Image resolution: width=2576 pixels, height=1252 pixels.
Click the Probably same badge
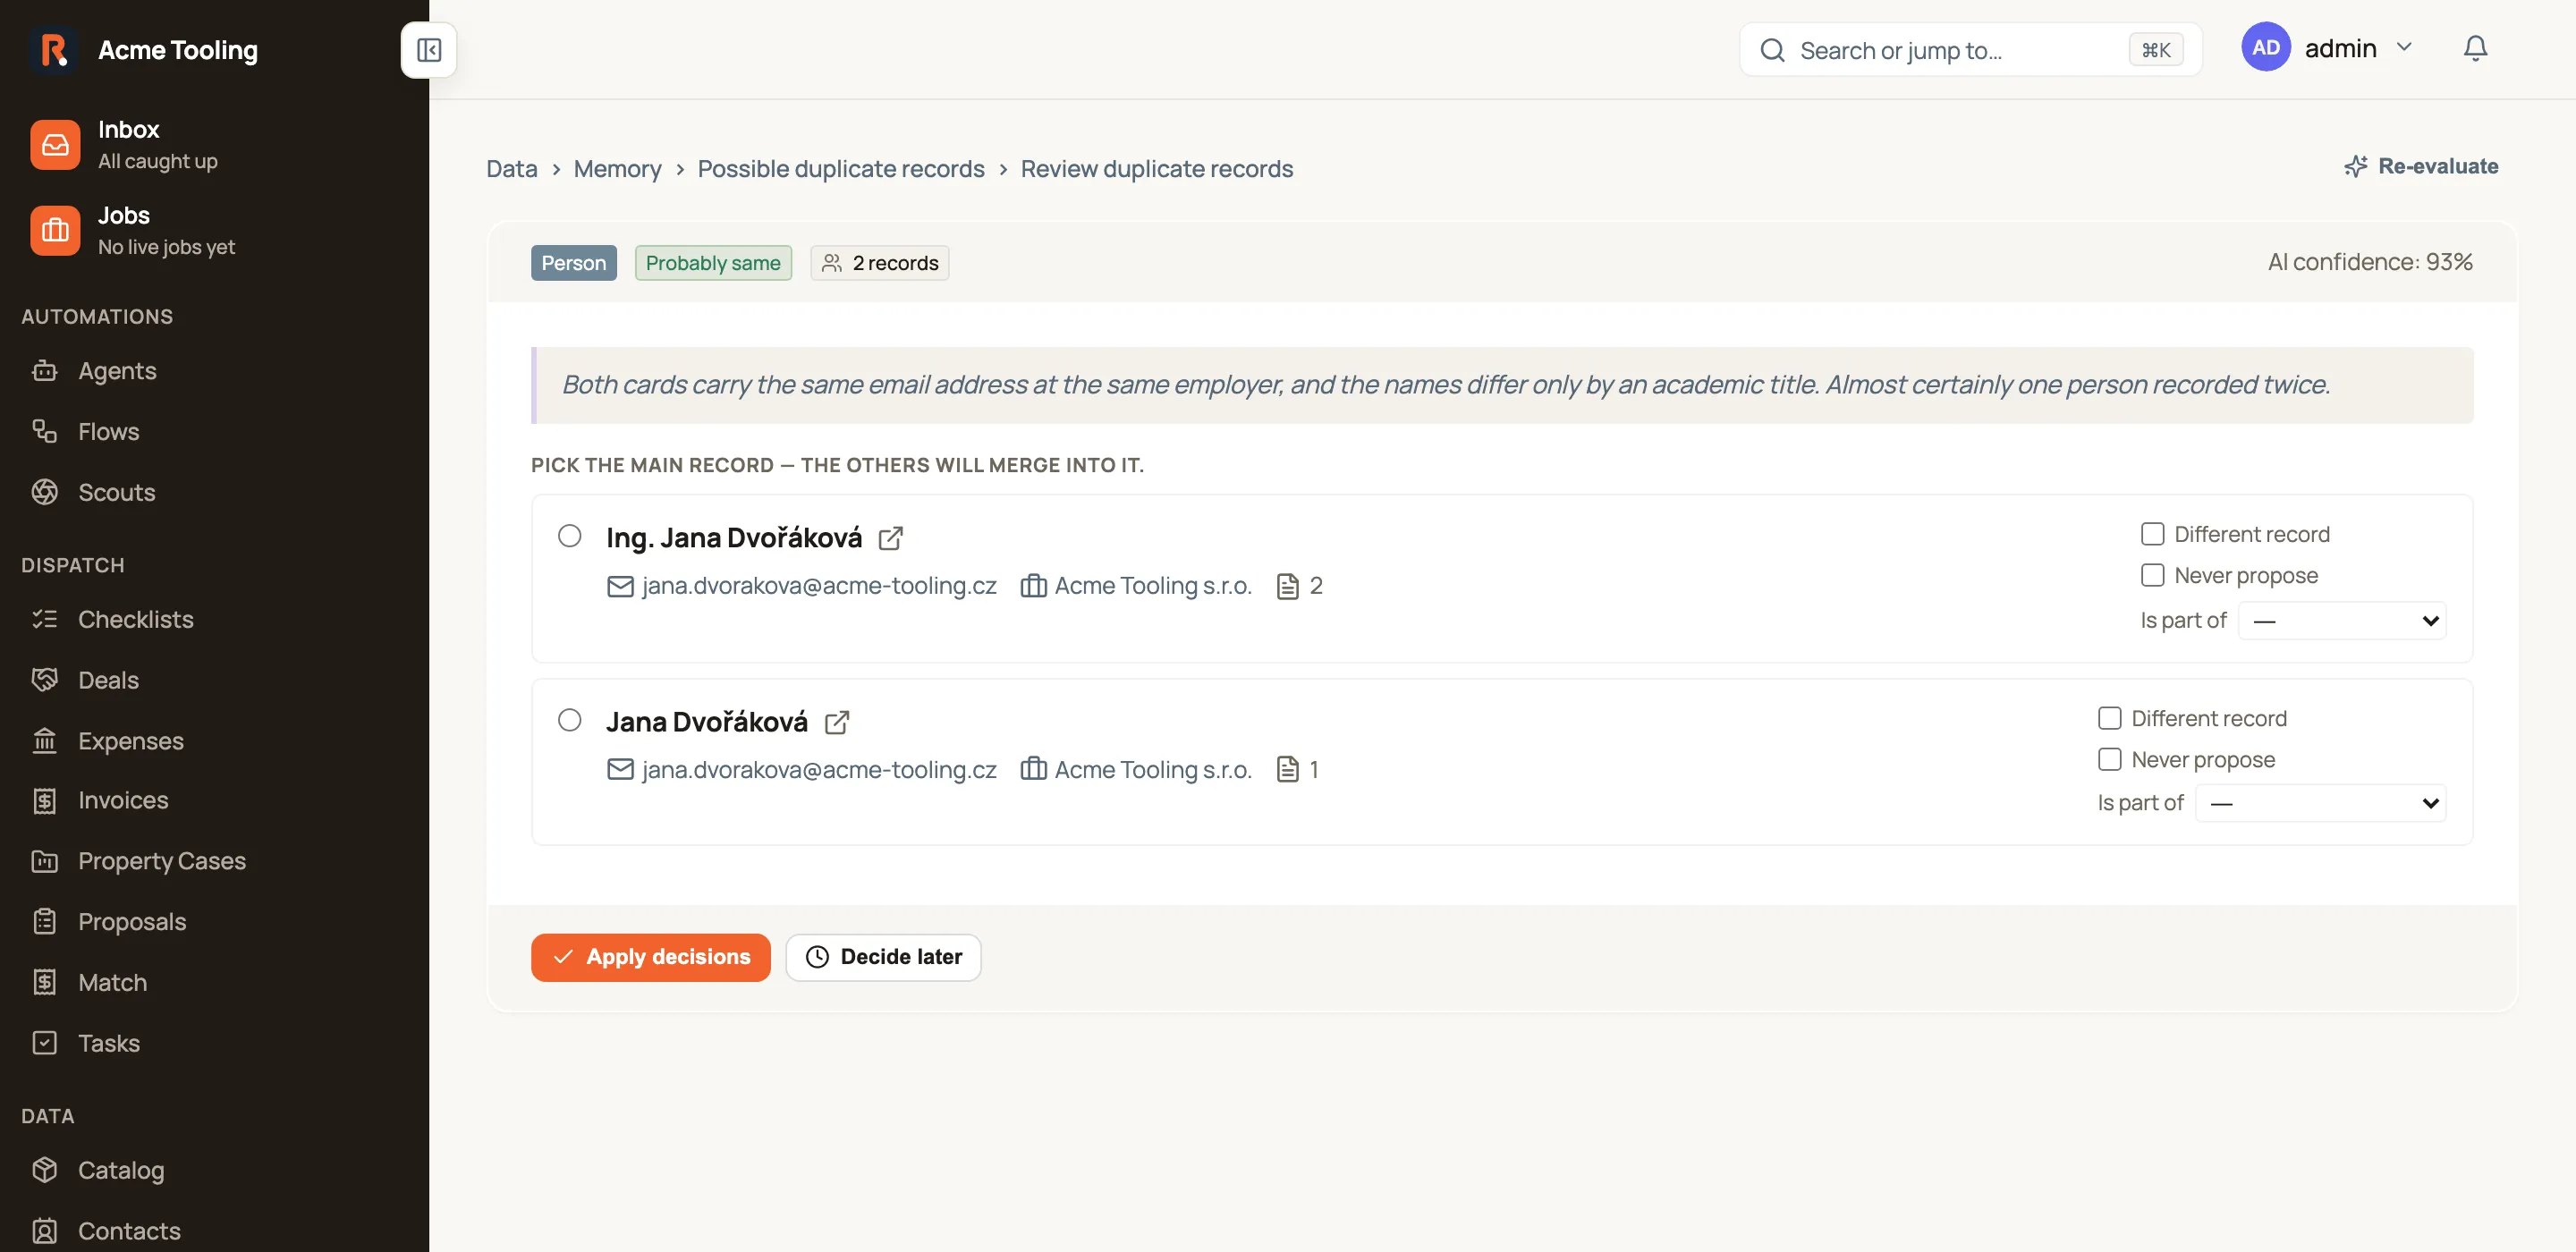tap(713, 263)
